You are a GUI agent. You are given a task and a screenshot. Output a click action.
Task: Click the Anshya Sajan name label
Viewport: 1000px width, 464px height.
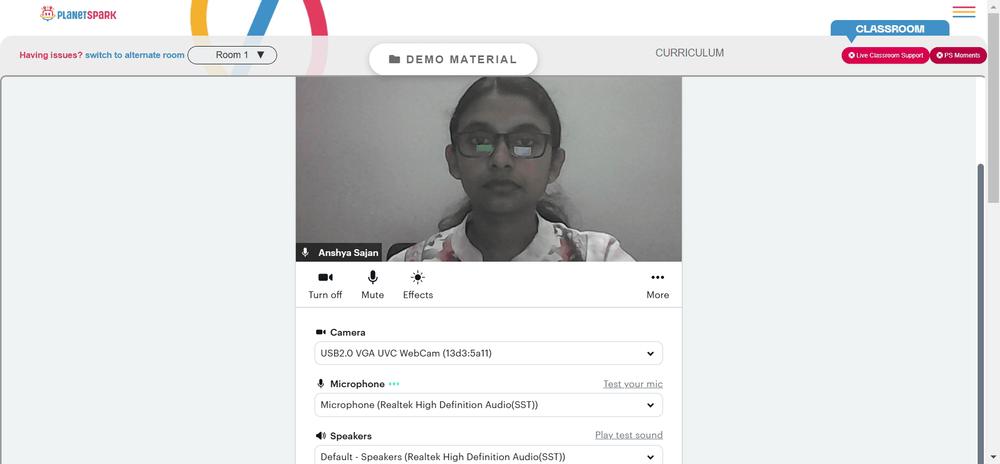coord(348,253)
